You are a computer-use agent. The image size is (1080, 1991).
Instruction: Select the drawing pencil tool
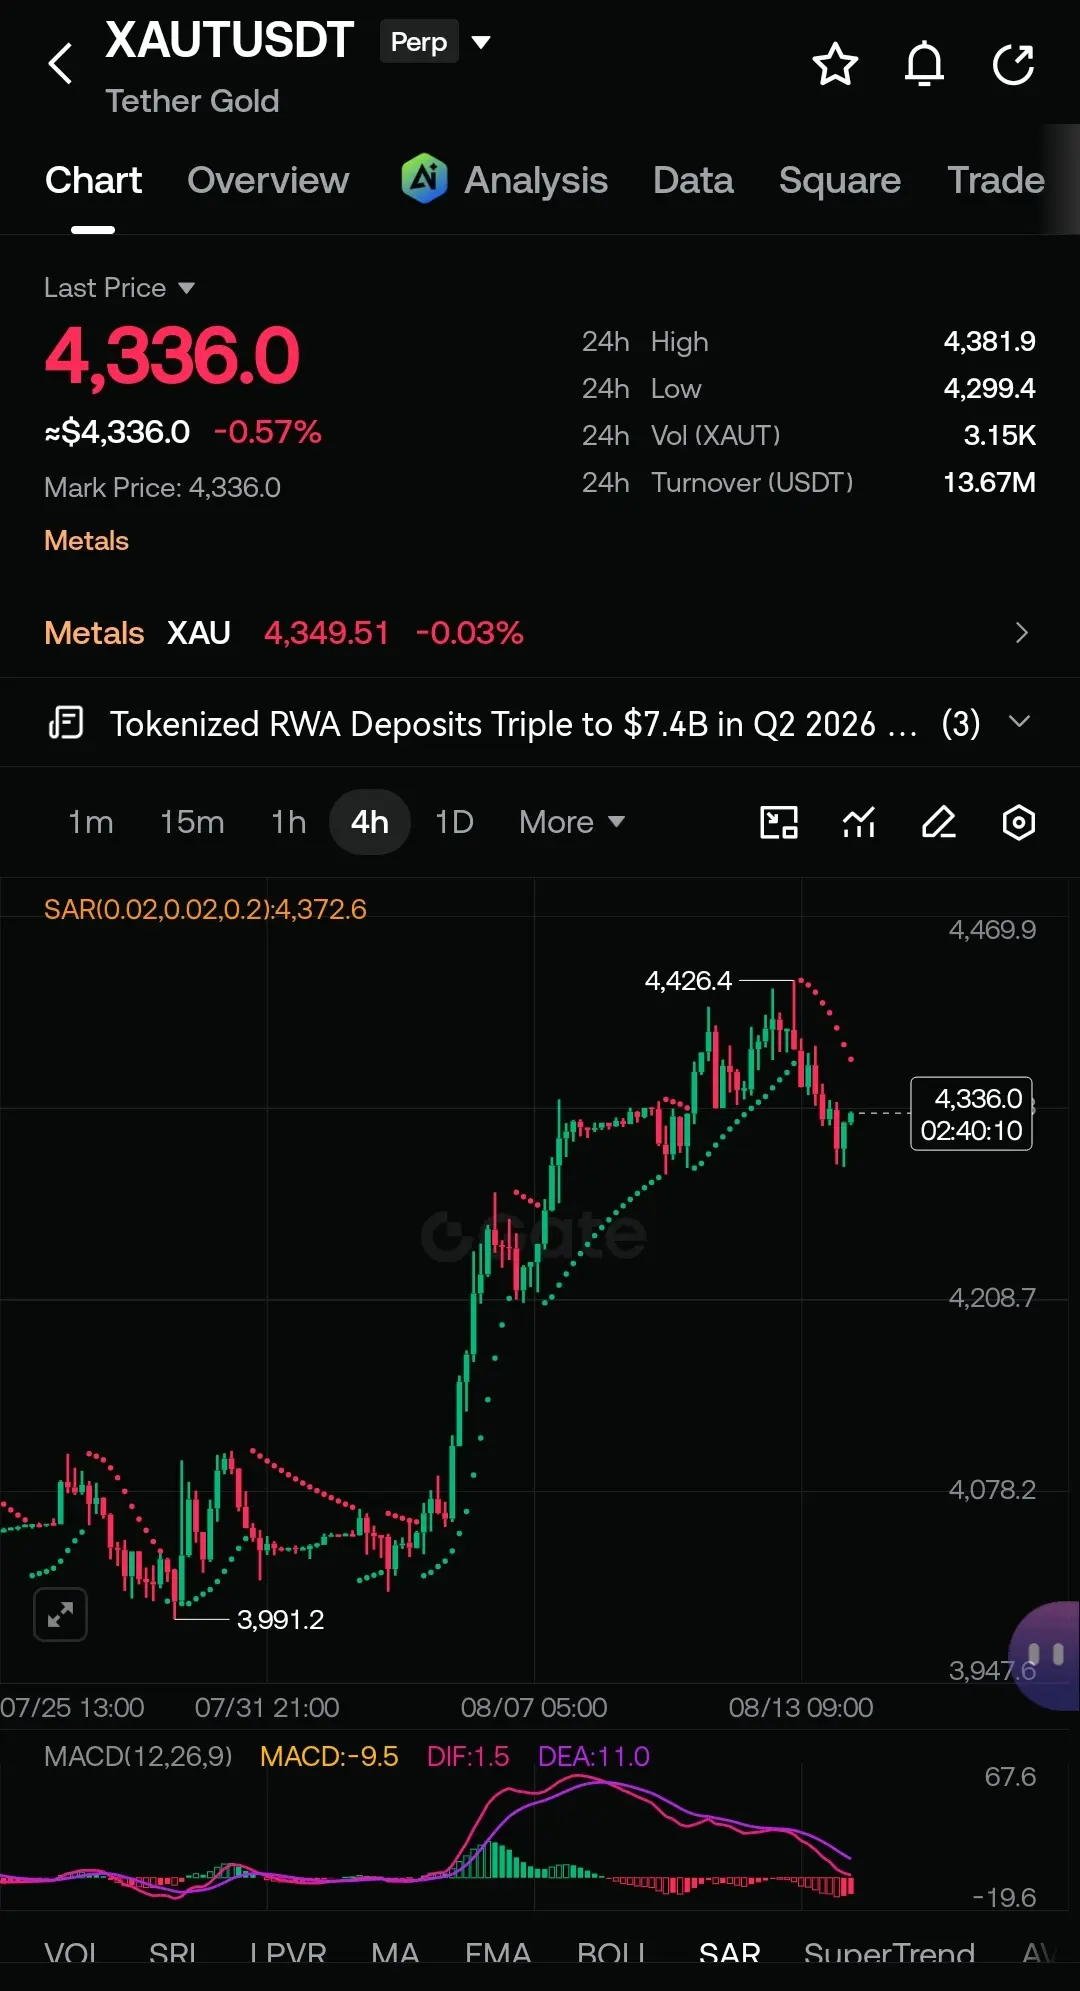pyautogui.click(x=939, y=822)
